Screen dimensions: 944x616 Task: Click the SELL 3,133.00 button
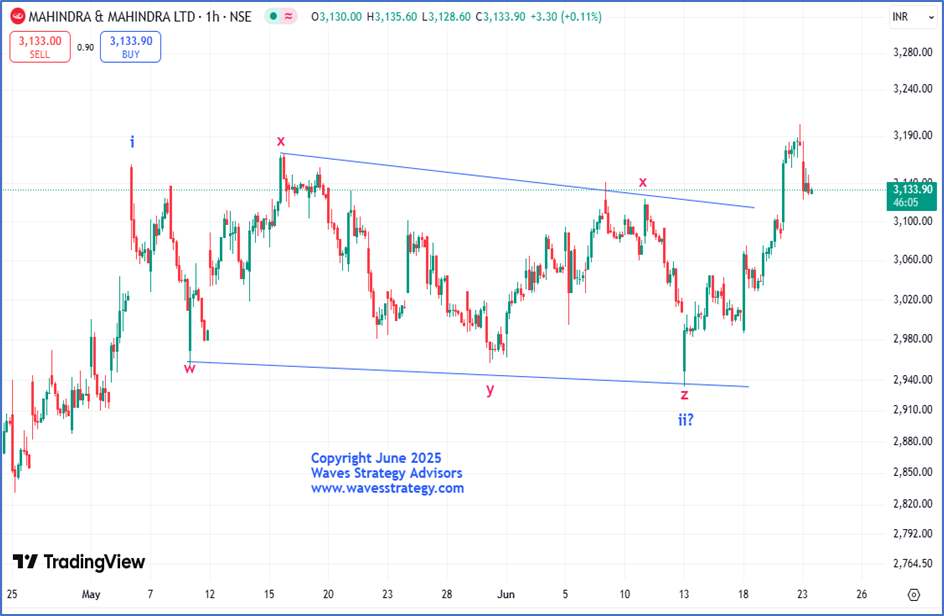tap(40, 47)
